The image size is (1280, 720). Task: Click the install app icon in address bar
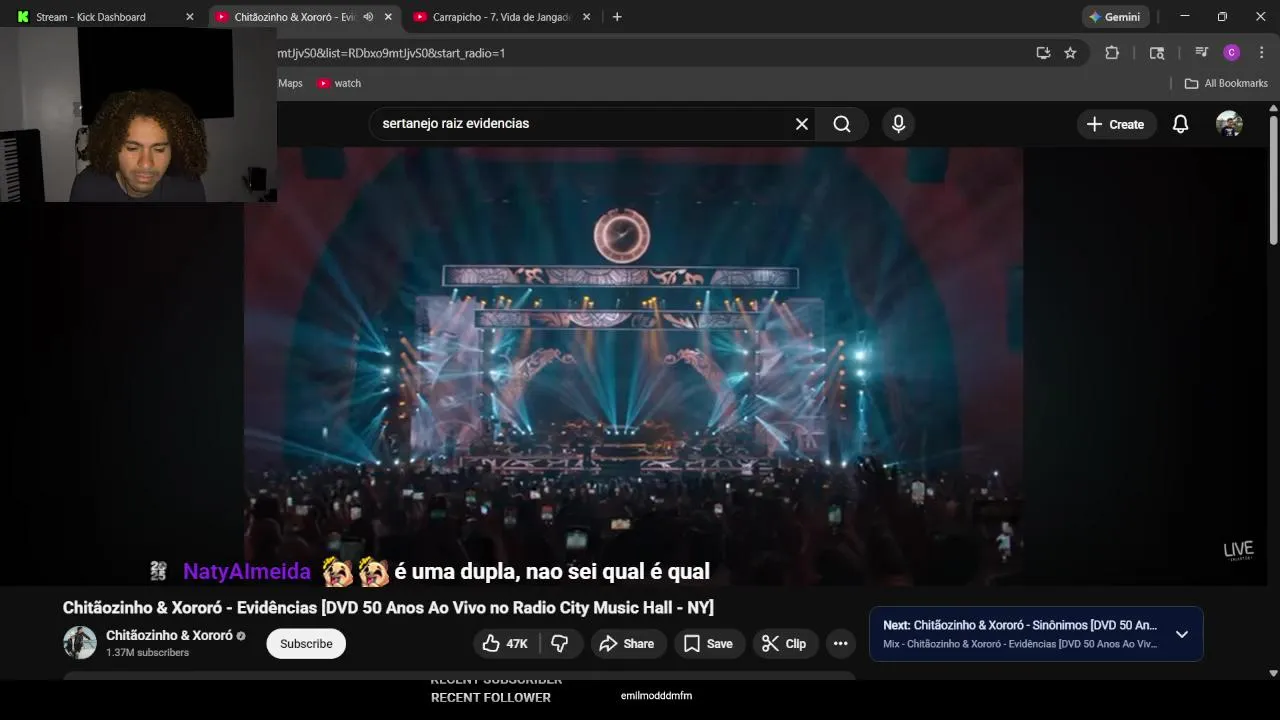coord(1043,53)
